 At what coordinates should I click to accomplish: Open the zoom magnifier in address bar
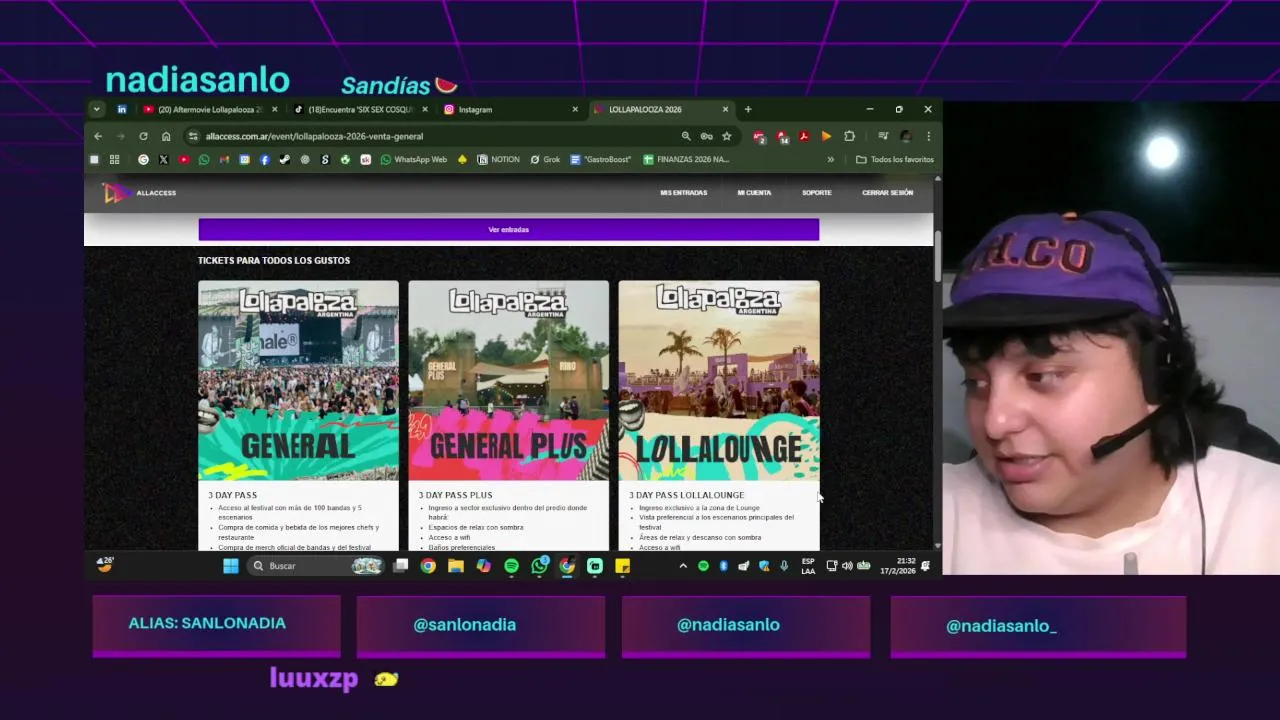(x=686, y=136)
